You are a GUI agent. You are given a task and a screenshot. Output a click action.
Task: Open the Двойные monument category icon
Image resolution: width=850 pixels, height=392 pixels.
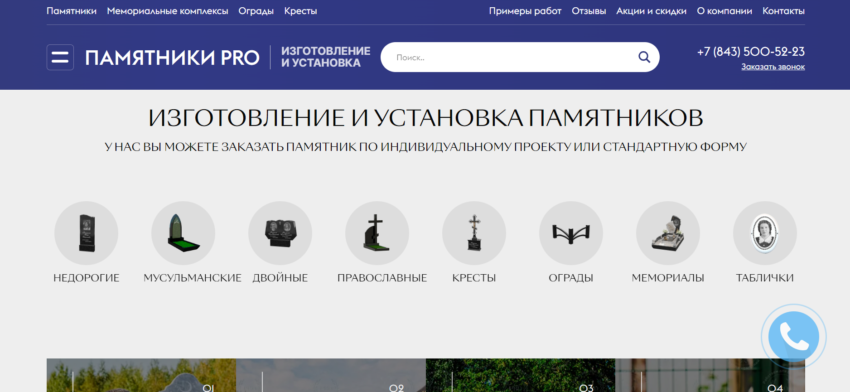(280, 233)
